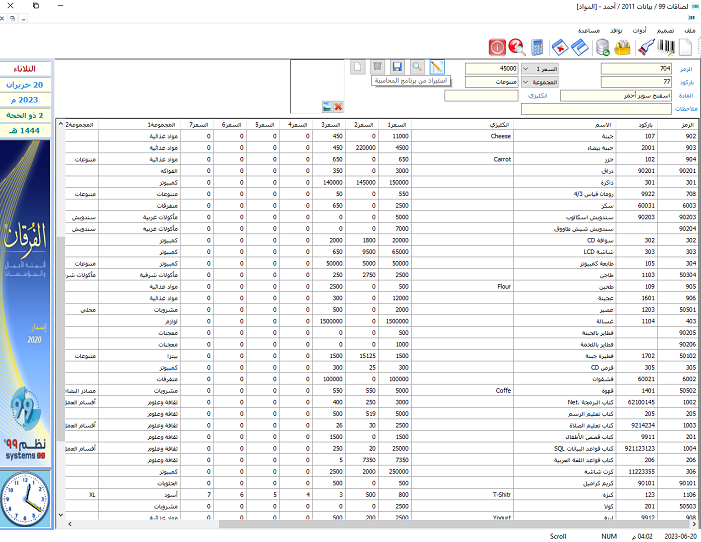701x542 pixels.
Task: Click the trash delete record icon
Action: click(x=377, y=66)
